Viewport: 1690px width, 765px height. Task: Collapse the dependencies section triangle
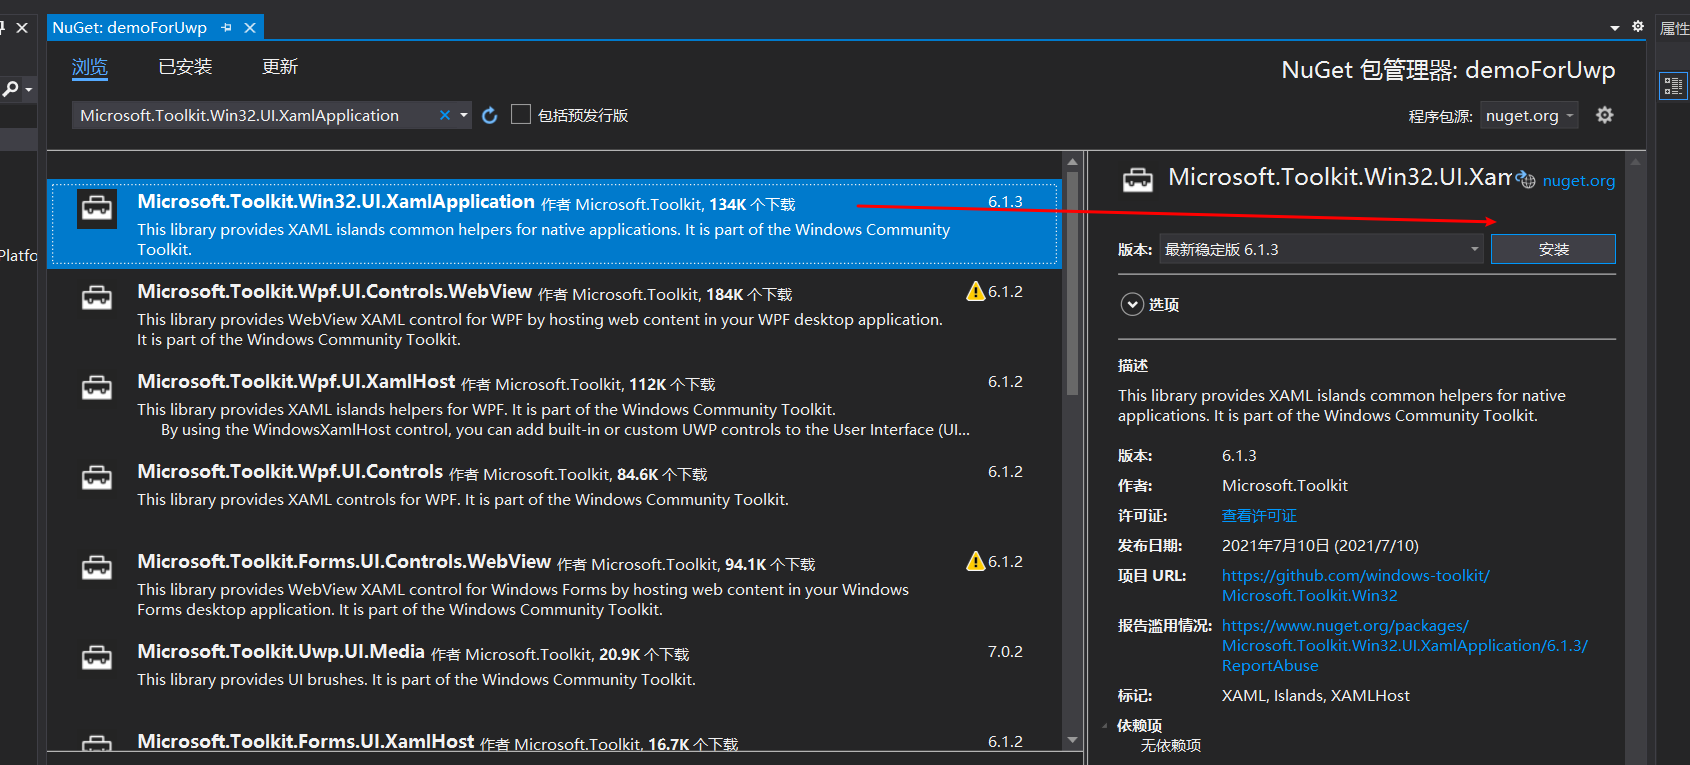pos(1105,726)
